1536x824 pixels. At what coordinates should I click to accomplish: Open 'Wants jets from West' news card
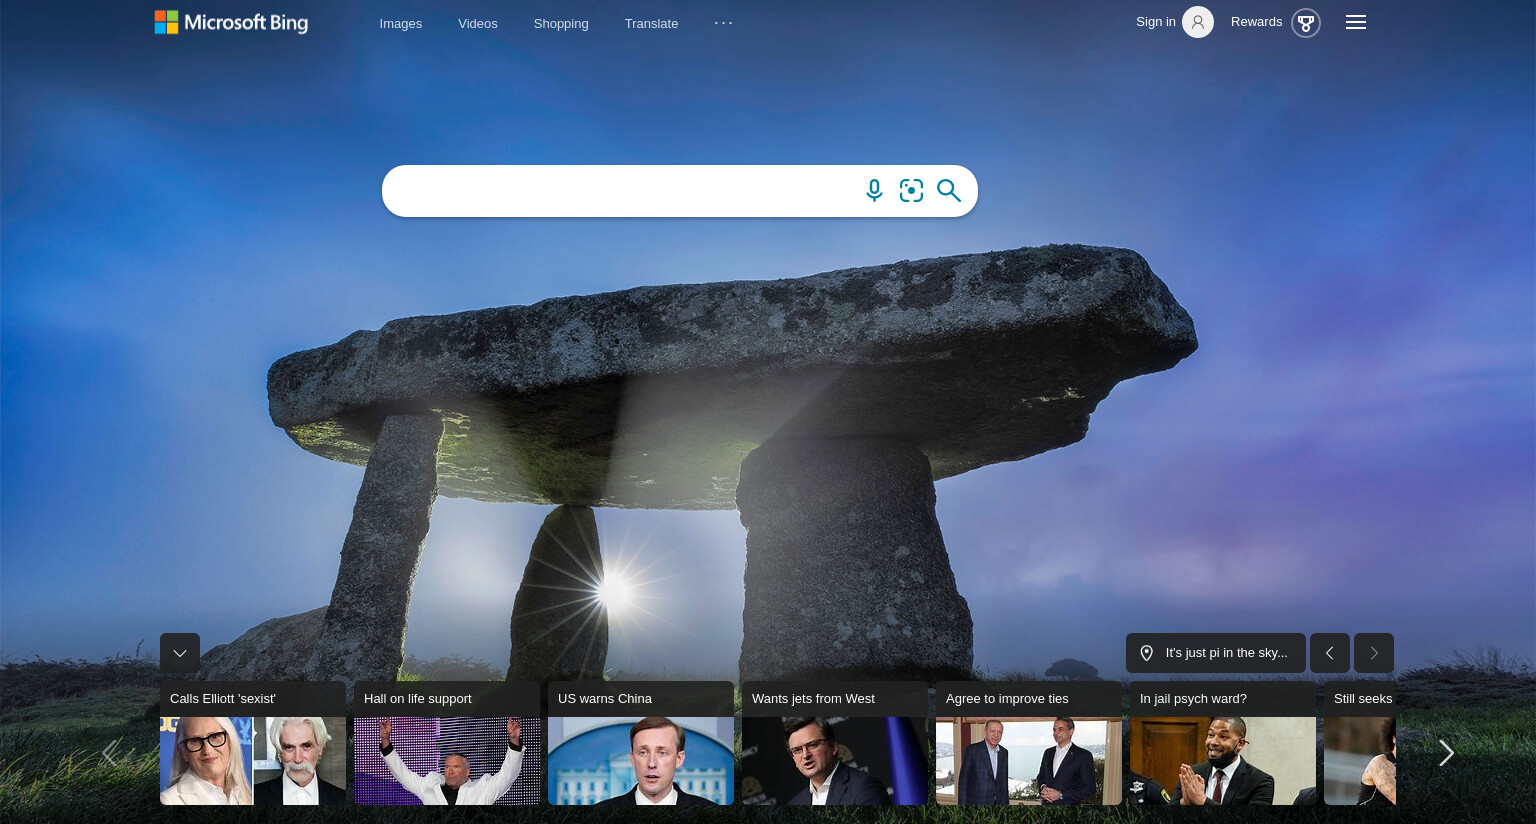point(835,743)
